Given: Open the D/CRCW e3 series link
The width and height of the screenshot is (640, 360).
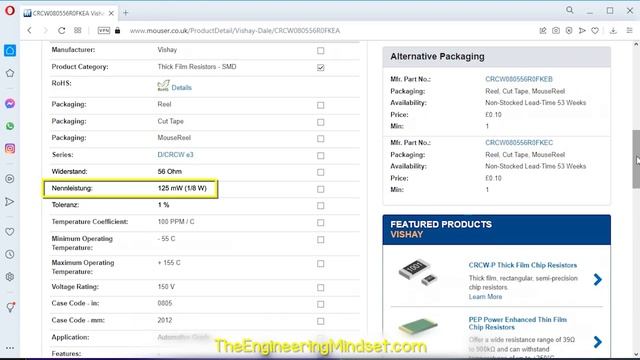Looking at the screenshot, I should tap(175, 155).
